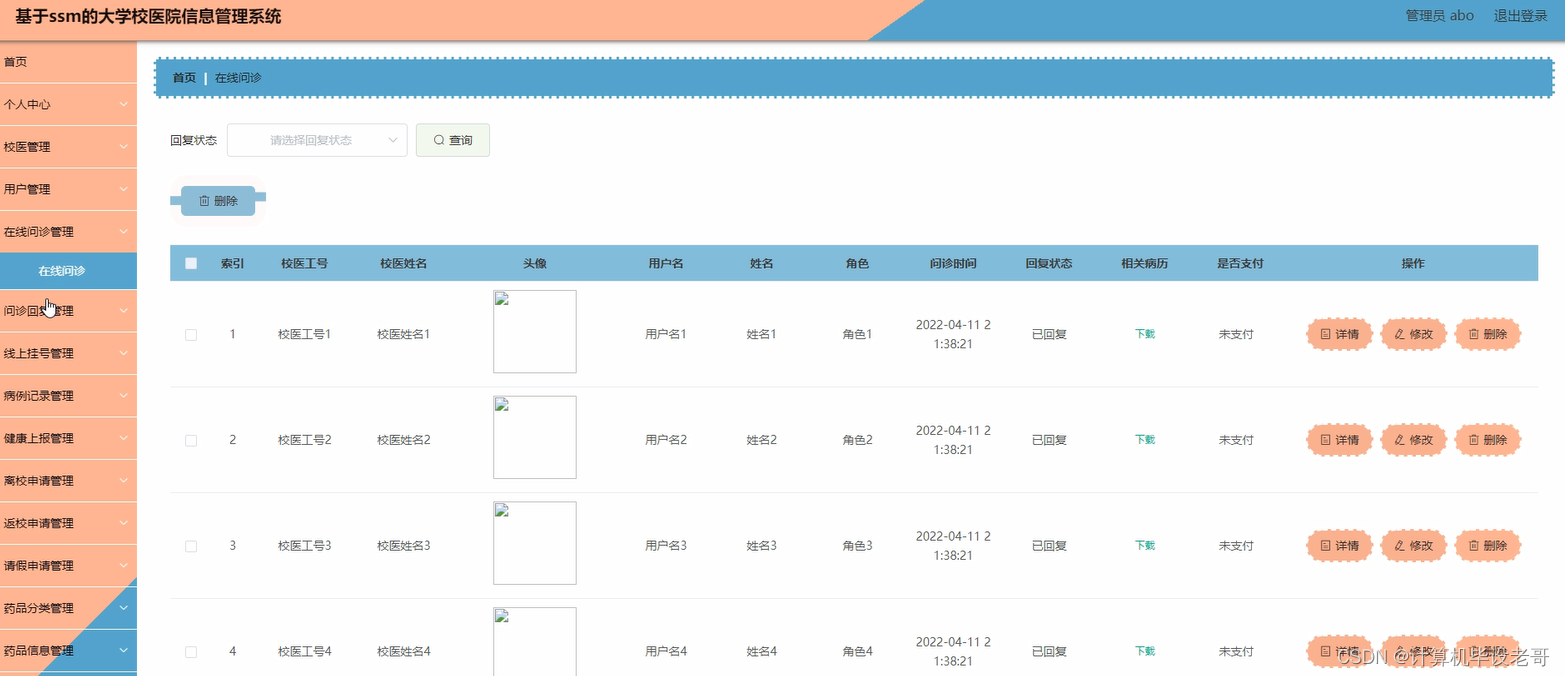Click 修改 for row 校医工号2

1414,440
